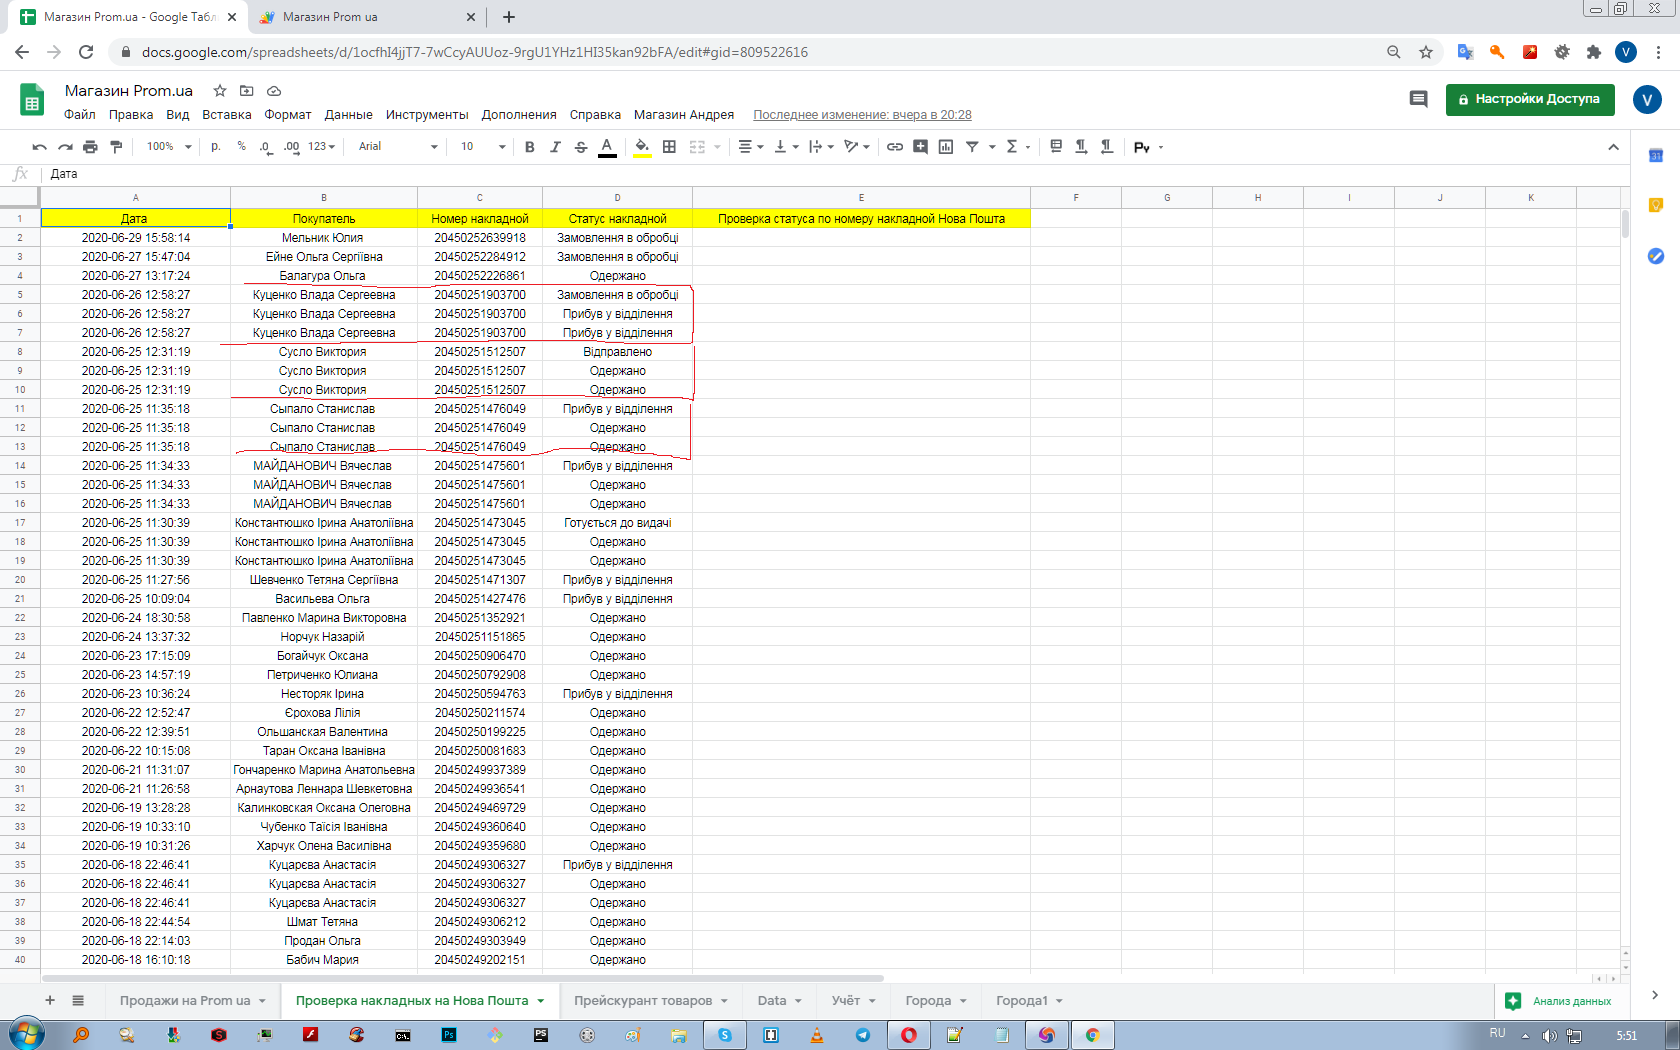Viewport: 1680px width, 1050px height.
Task: Click the vertical scrollbar thumb
Action: (1625, 224)
